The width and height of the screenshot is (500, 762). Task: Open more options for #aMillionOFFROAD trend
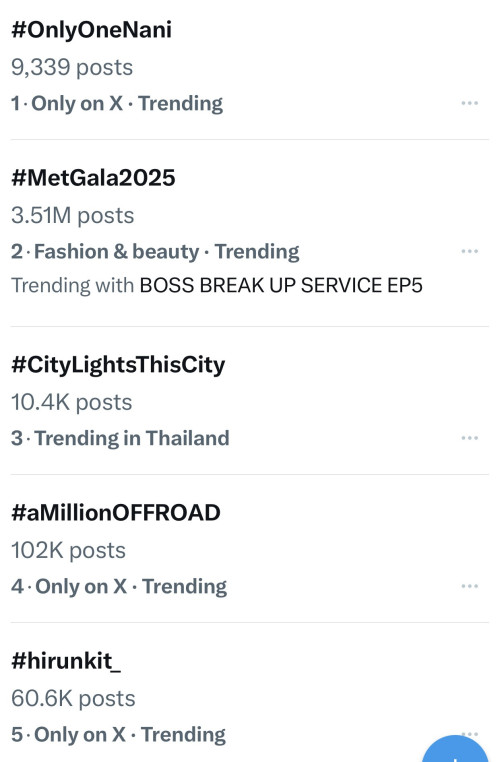tap(469, 586)
